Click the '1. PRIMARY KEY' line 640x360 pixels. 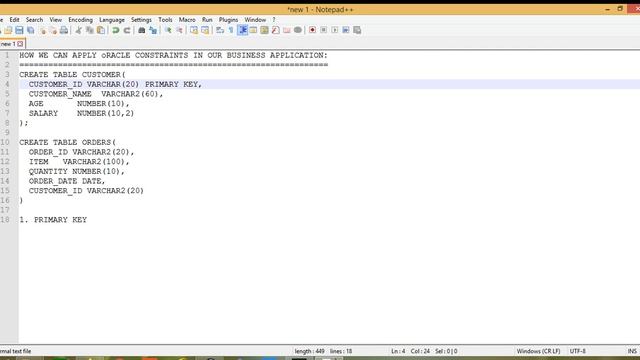click(x=53, y=220)
